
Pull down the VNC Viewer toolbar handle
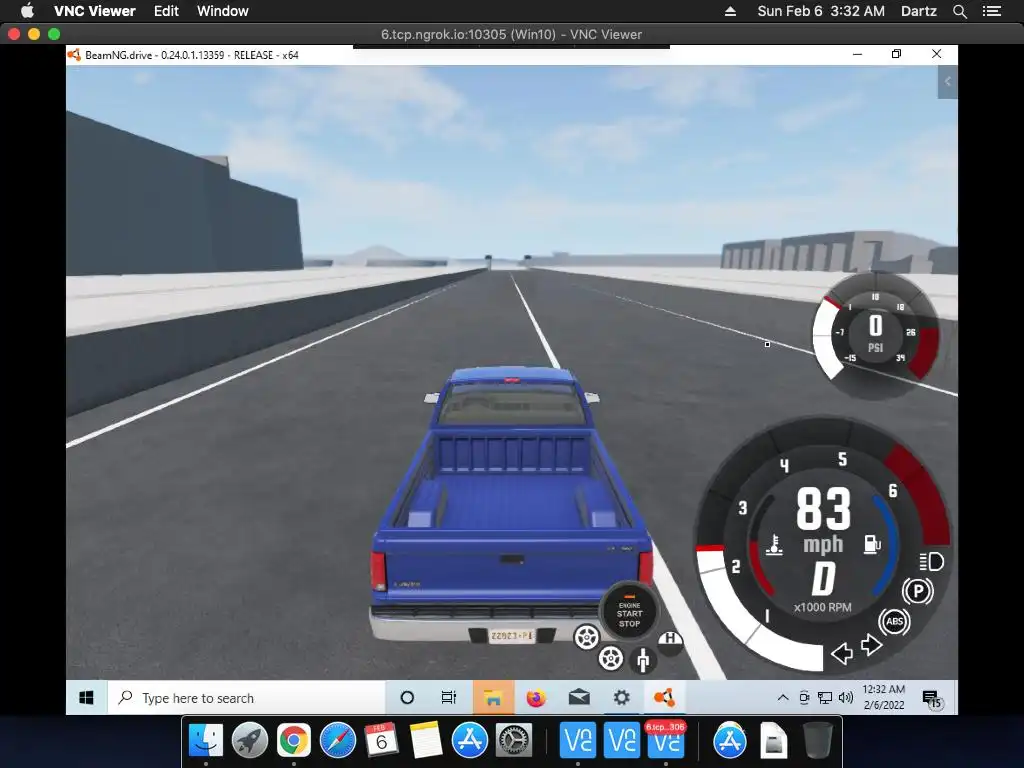511,46
